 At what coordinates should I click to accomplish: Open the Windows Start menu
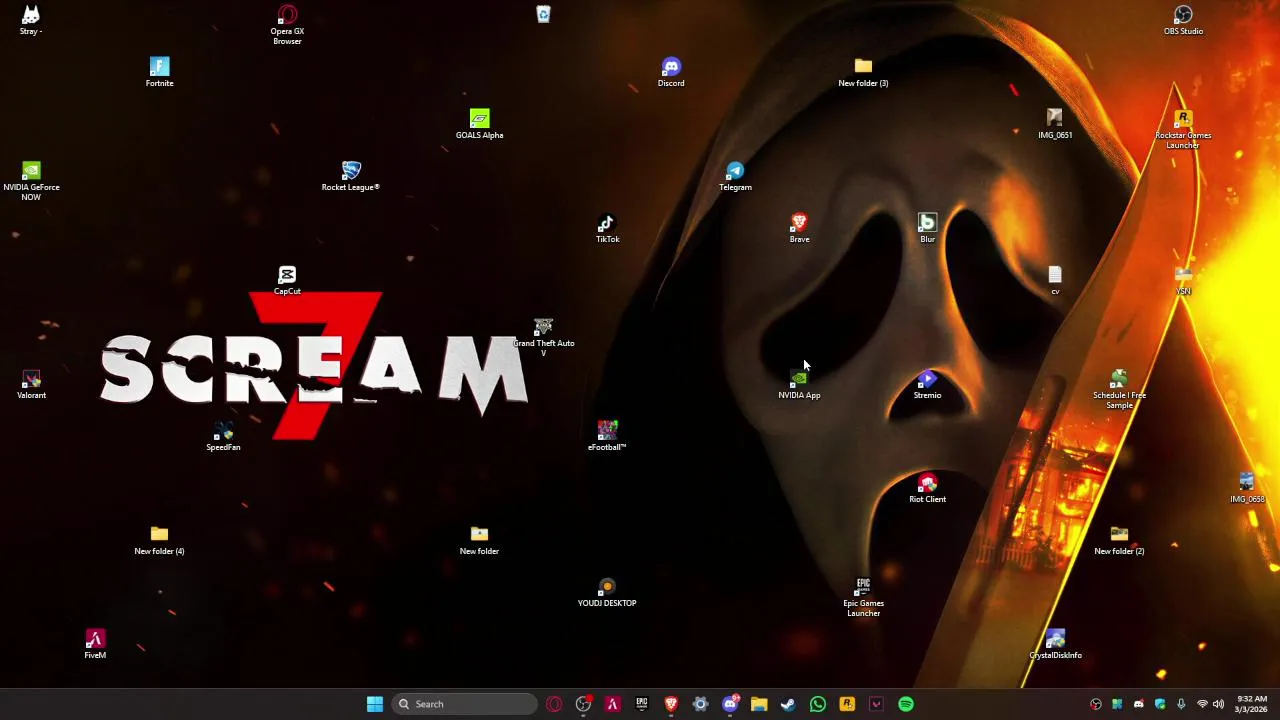[x=375, y=704]
